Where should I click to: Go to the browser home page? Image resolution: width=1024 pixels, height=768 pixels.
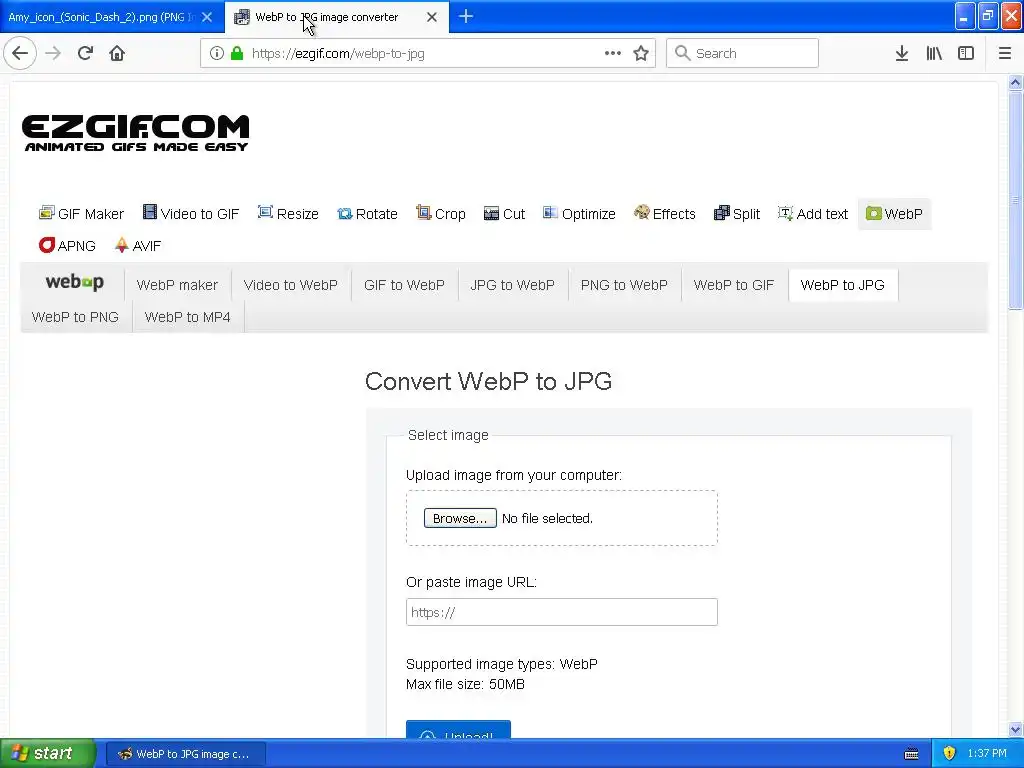(117, 53)
